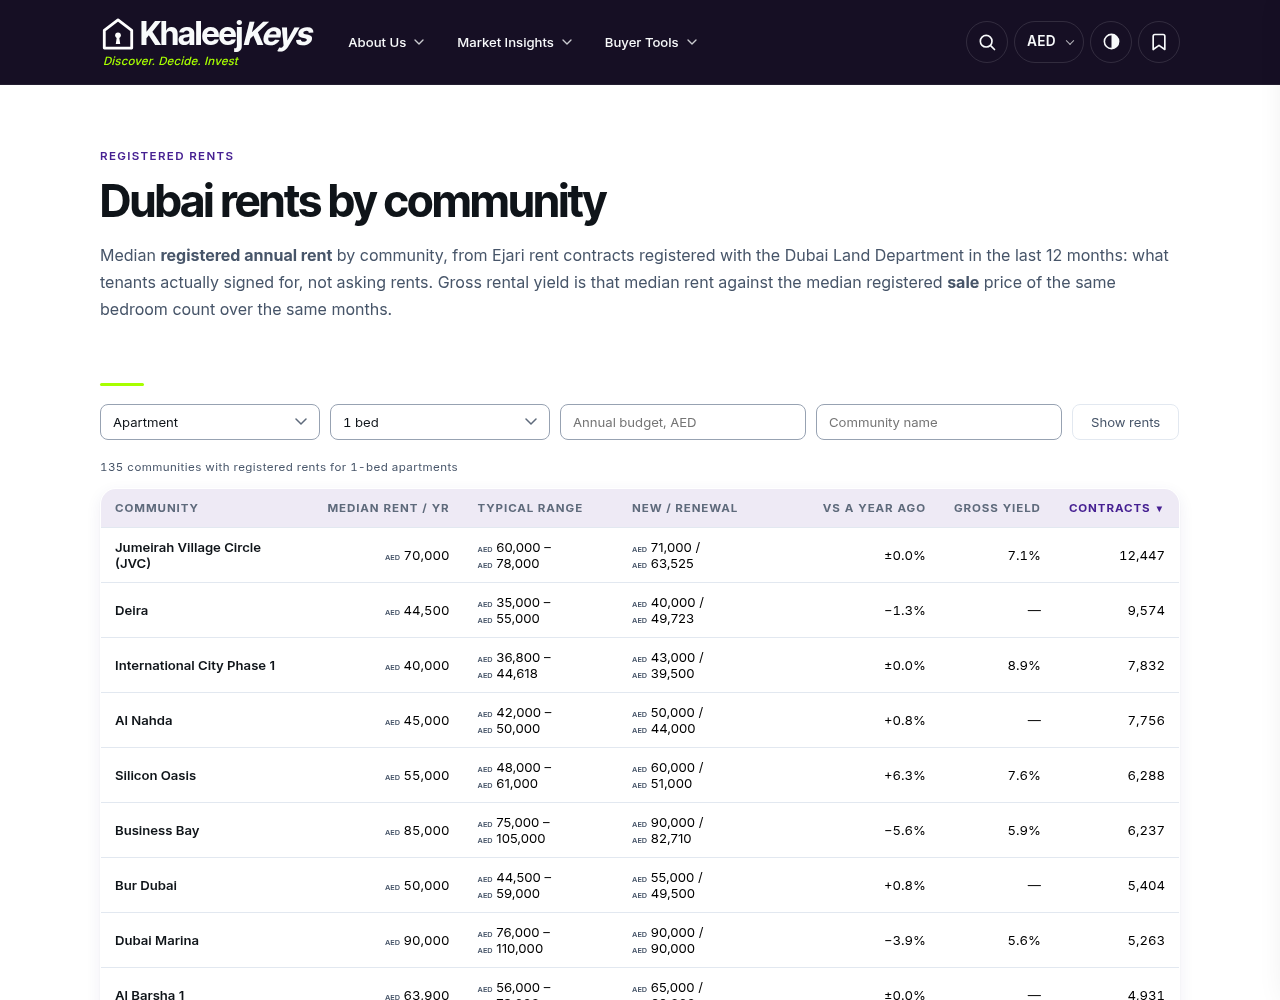Click Business Bay's −5.6% change value
The image size is (1280, 1000).
point(905,831)
